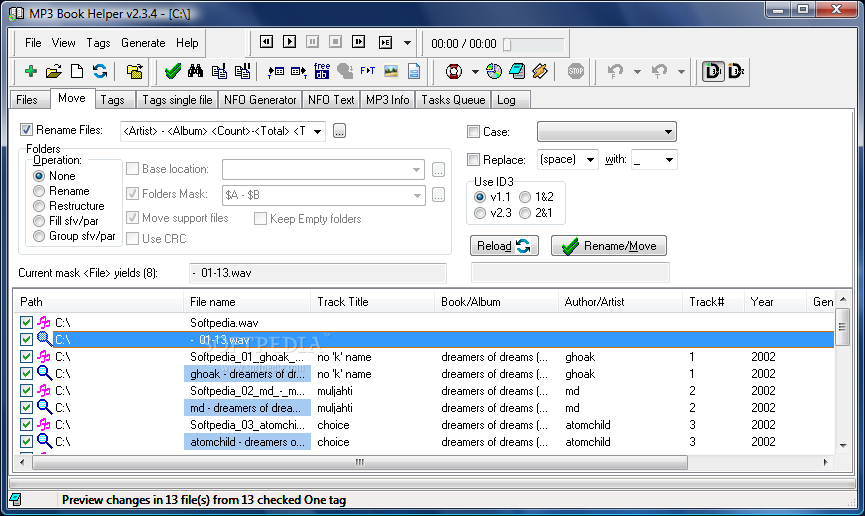Switch to the Tasks Queue tab
The image size is (865, 516).
[453, 100]
